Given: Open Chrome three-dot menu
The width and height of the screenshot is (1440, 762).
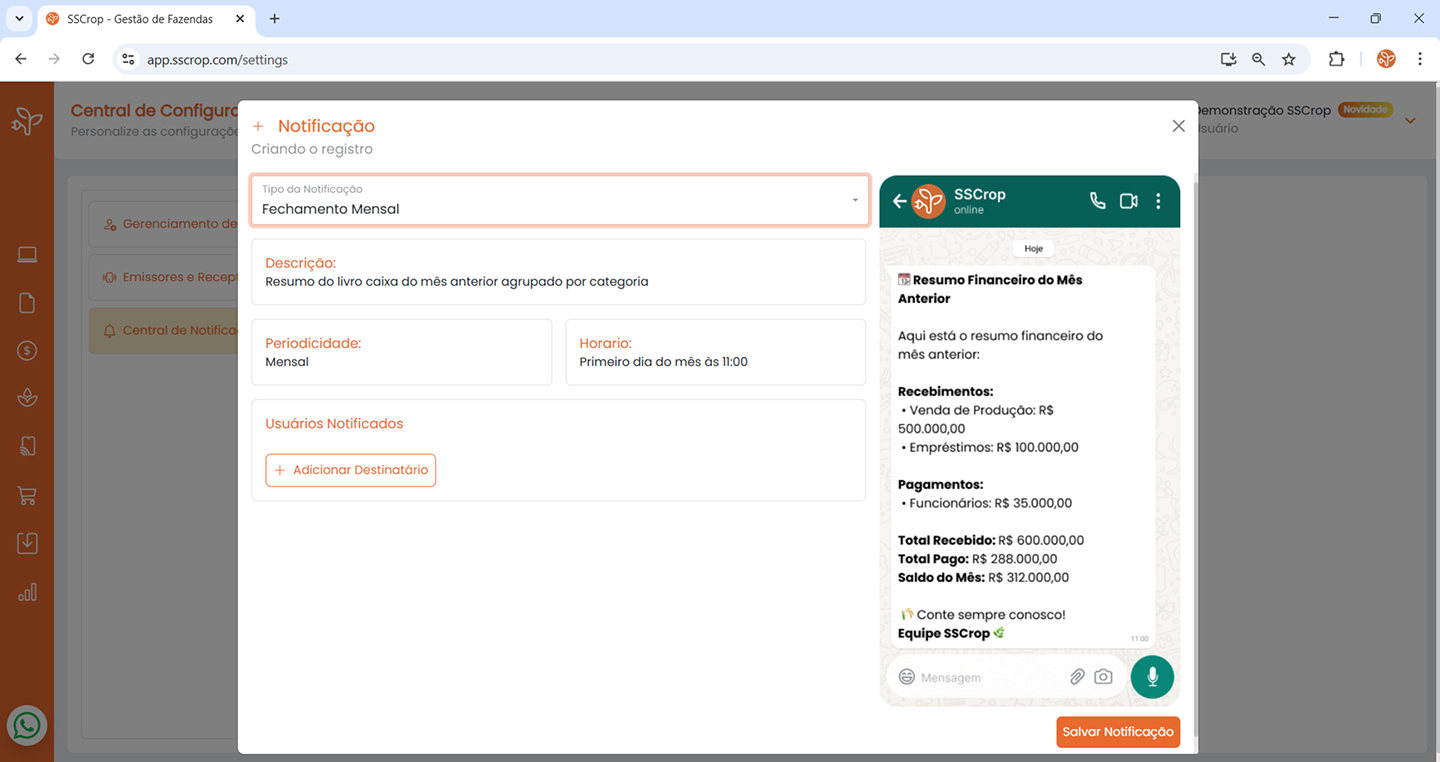Looking at the screenshot, I should click(1420, 59).
